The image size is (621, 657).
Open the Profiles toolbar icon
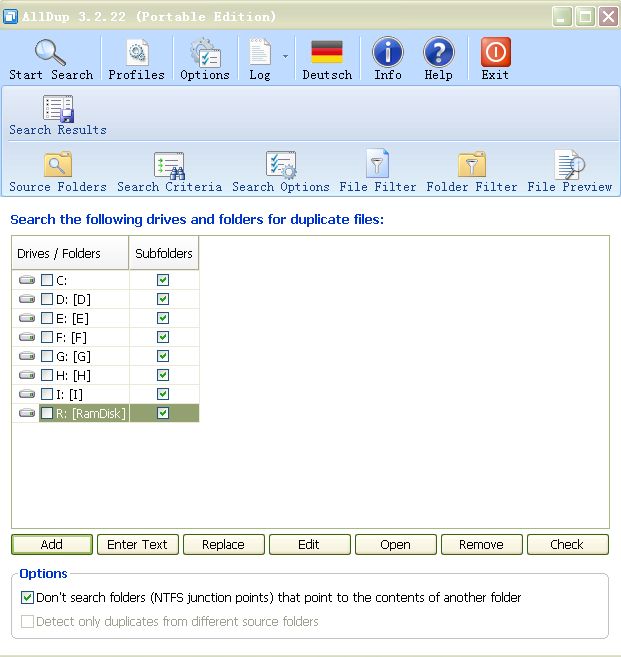point(136,53)
